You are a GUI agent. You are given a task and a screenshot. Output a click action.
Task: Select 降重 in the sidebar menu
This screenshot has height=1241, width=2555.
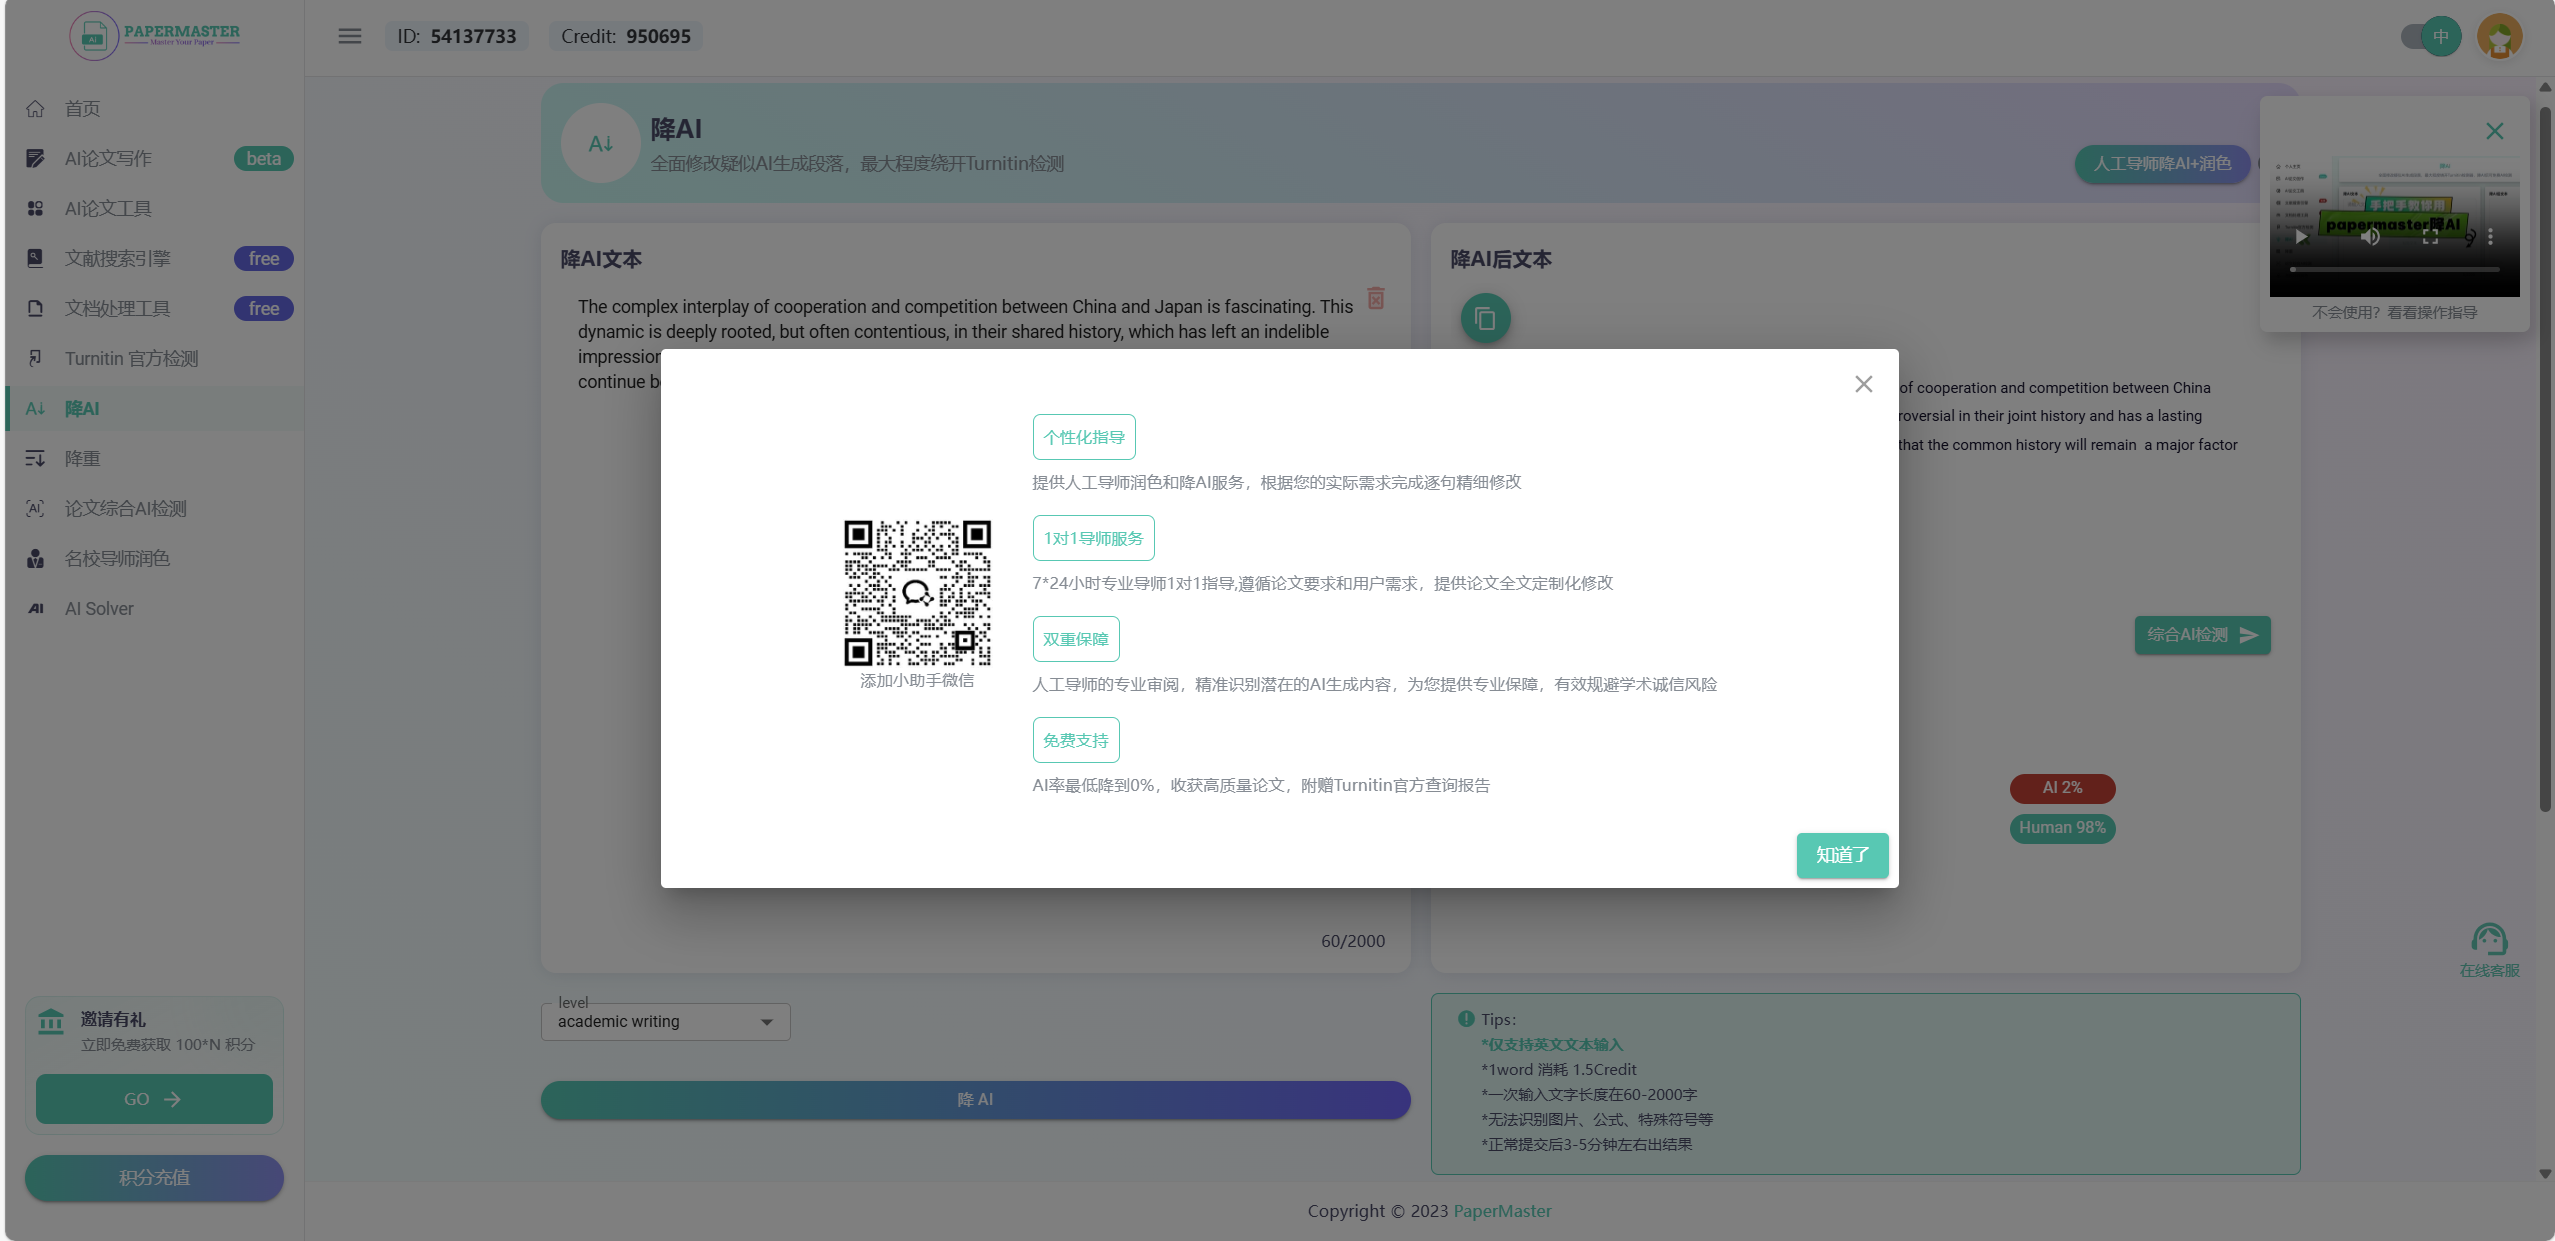(82, 458)
